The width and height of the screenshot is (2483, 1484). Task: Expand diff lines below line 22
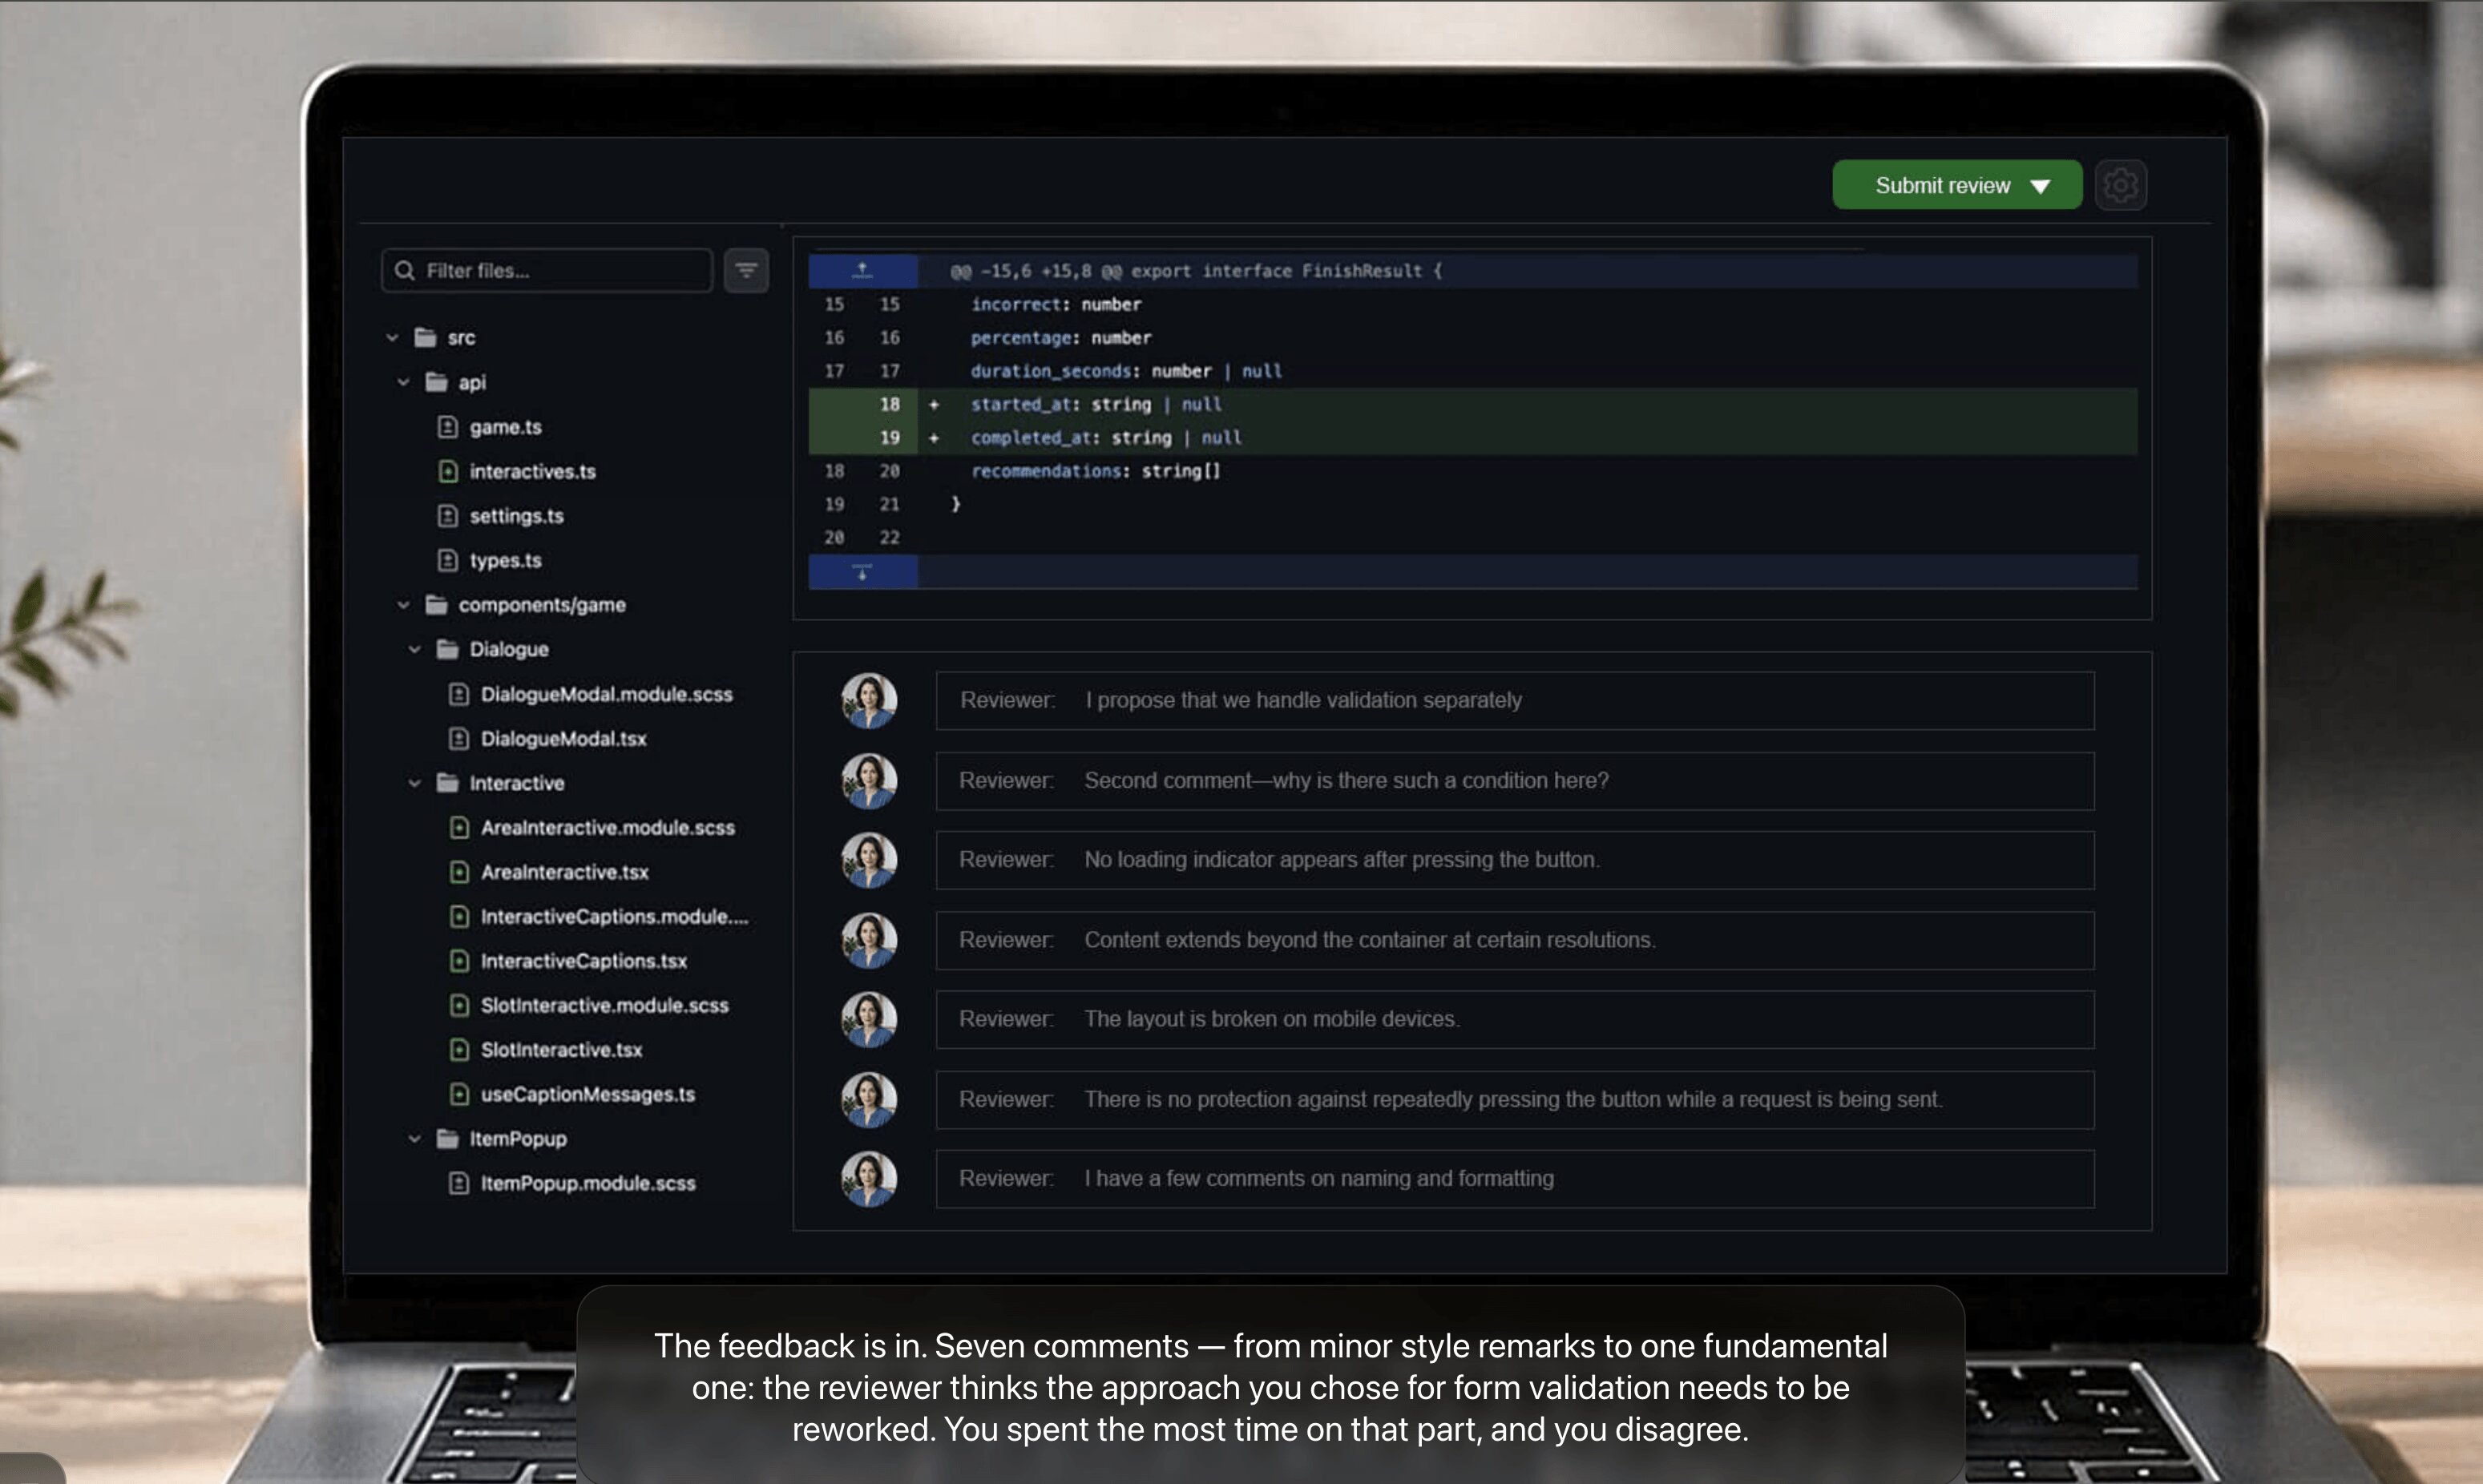click(862, 572)
